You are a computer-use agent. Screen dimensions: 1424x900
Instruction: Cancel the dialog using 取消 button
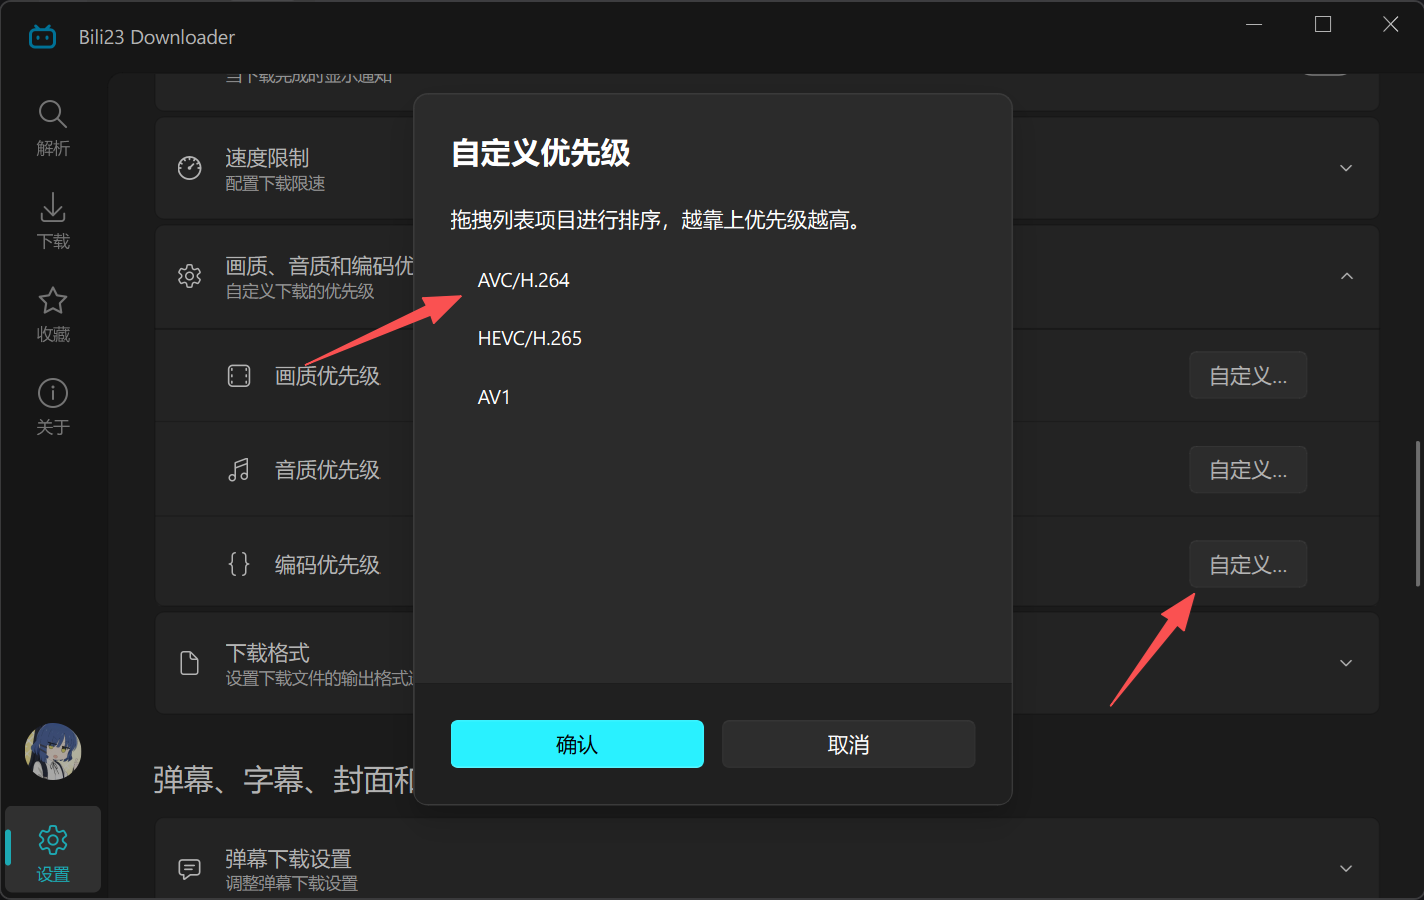[x=848, y=744]
